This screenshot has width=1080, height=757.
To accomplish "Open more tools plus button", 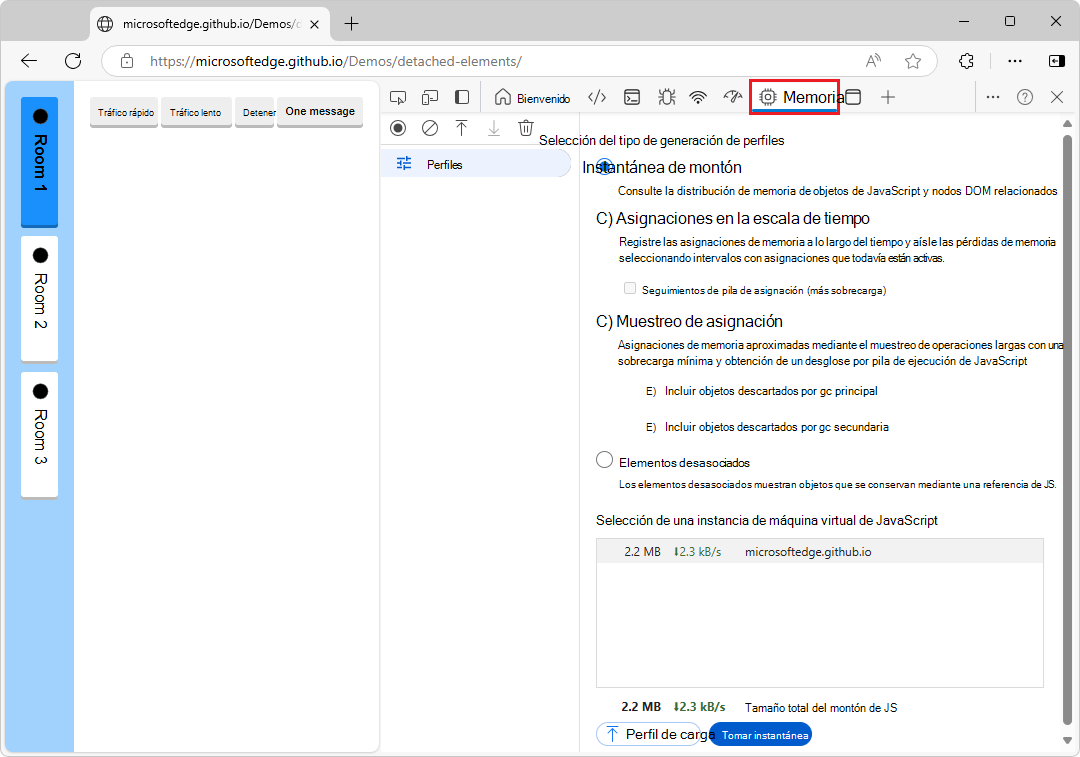I will (x=888, y=98).
